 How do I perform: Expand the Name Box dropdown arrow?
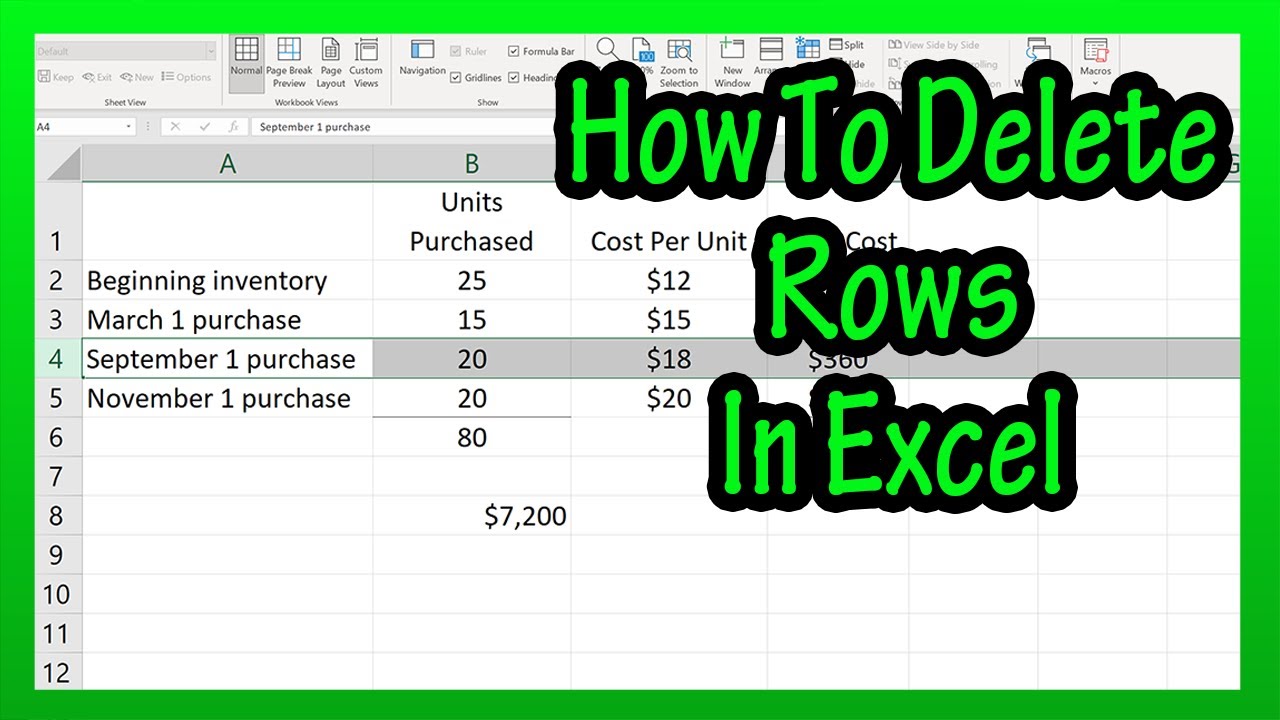pyautogui.click(x=130, y=127)
